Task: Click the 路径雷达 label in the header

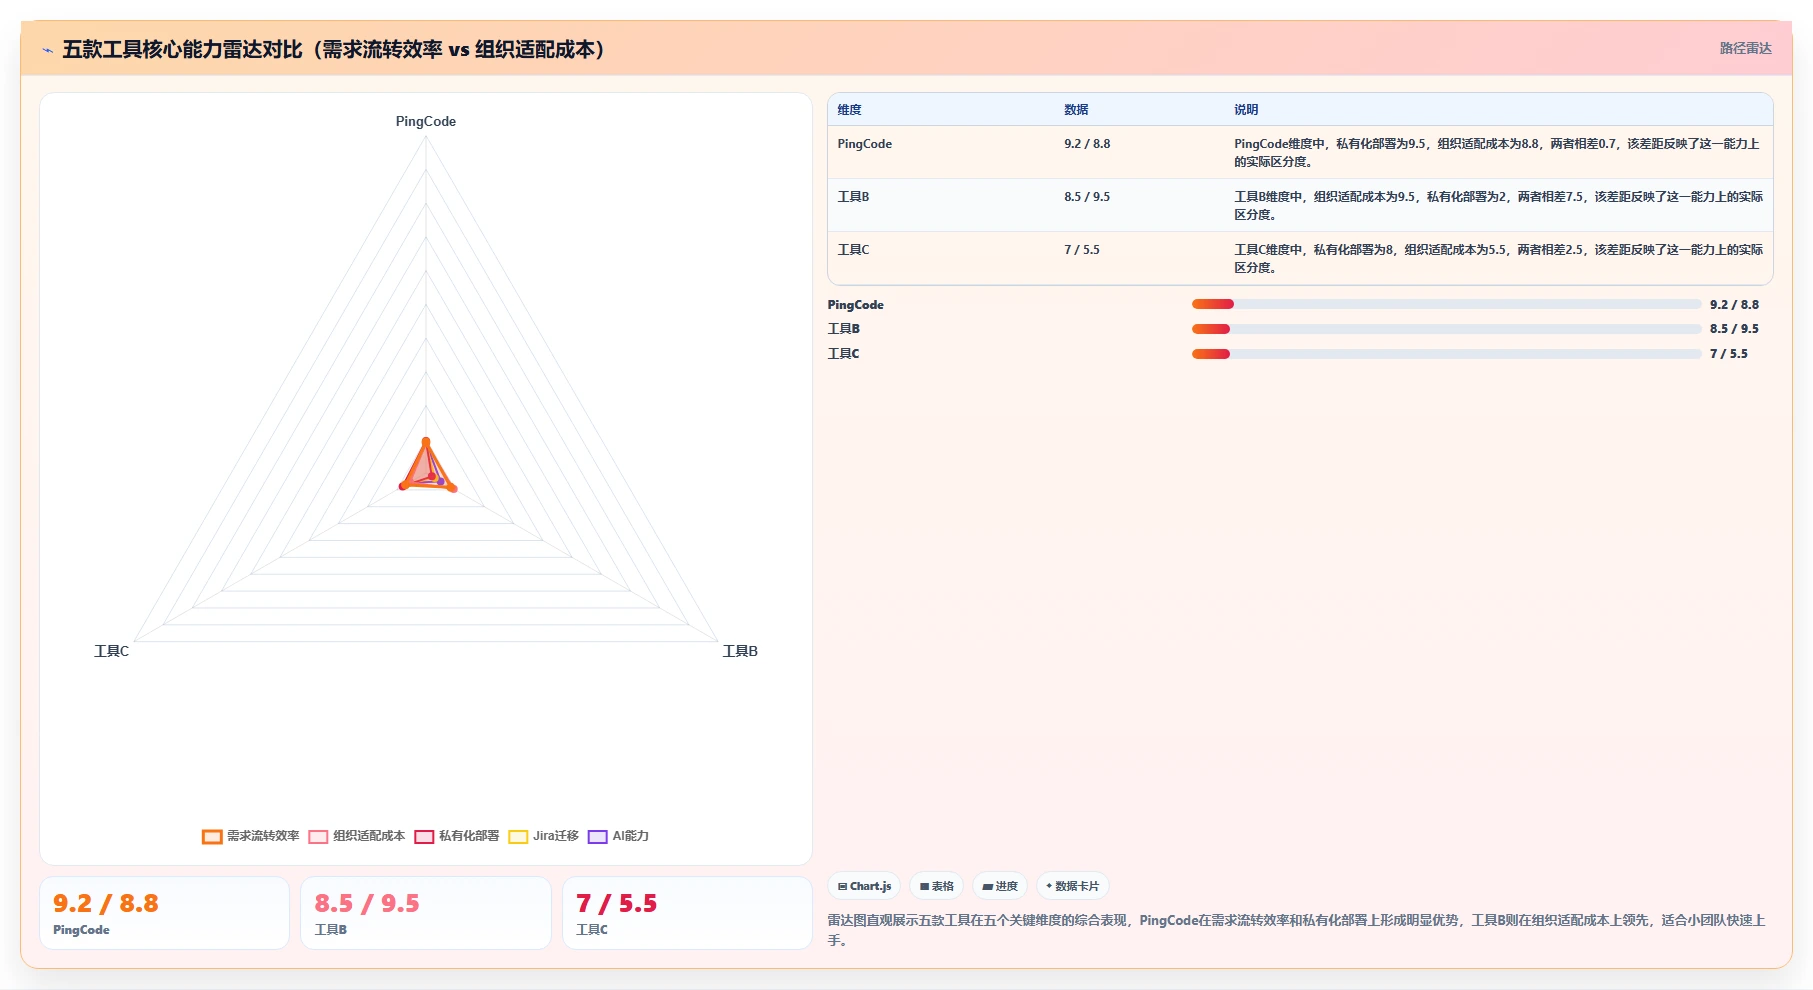Action: [1745, 48]
